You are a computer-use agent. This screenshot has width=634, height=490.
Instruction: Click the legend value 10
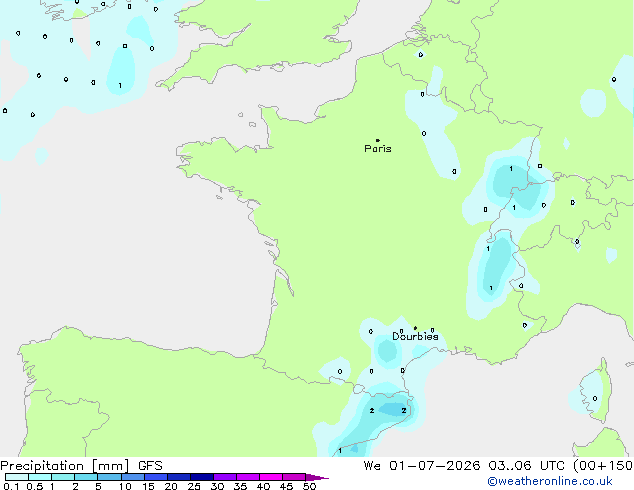(125, 486)
